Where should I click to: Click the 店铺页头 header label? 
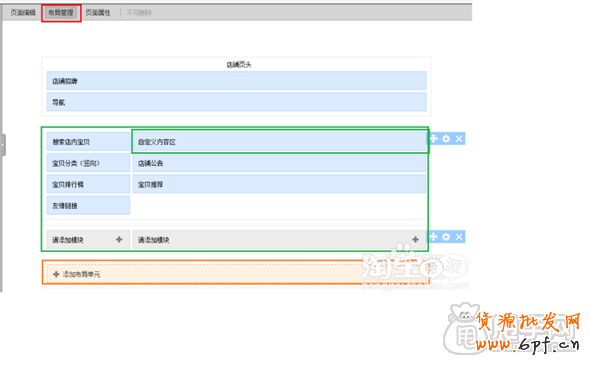tap(239, 65)
